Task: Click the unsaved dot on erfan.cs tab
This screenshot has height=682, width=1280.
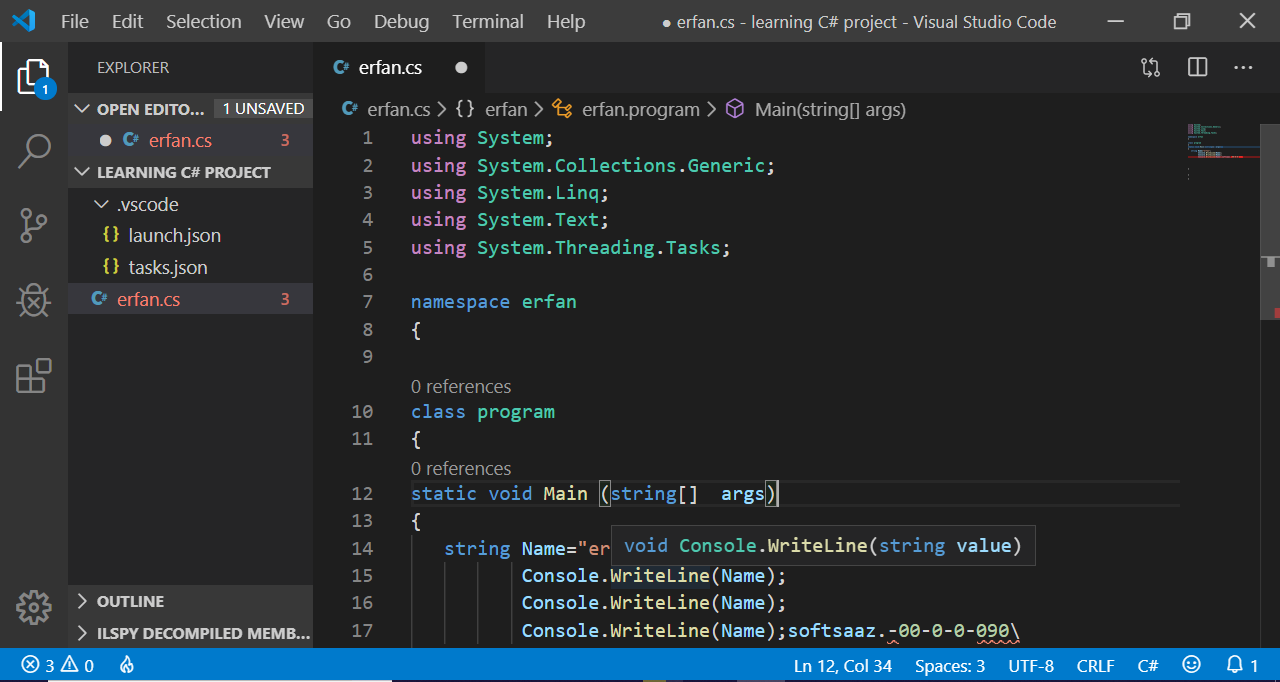Action: [461, 68]
